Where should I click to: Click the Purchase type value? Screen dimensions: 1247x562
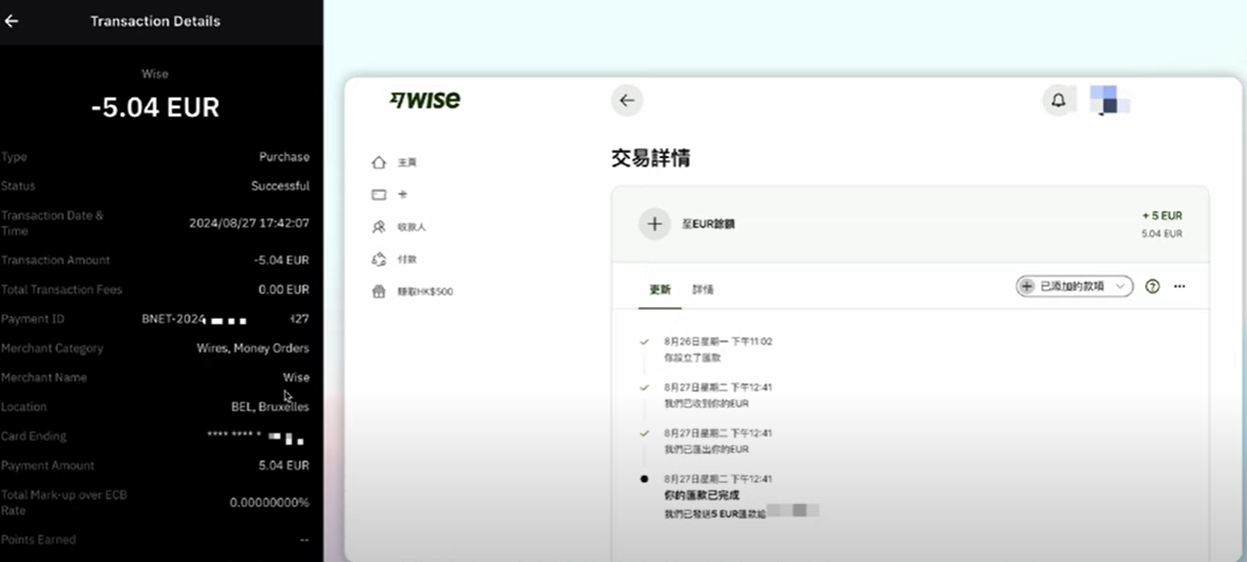click(x=284, y=157)
